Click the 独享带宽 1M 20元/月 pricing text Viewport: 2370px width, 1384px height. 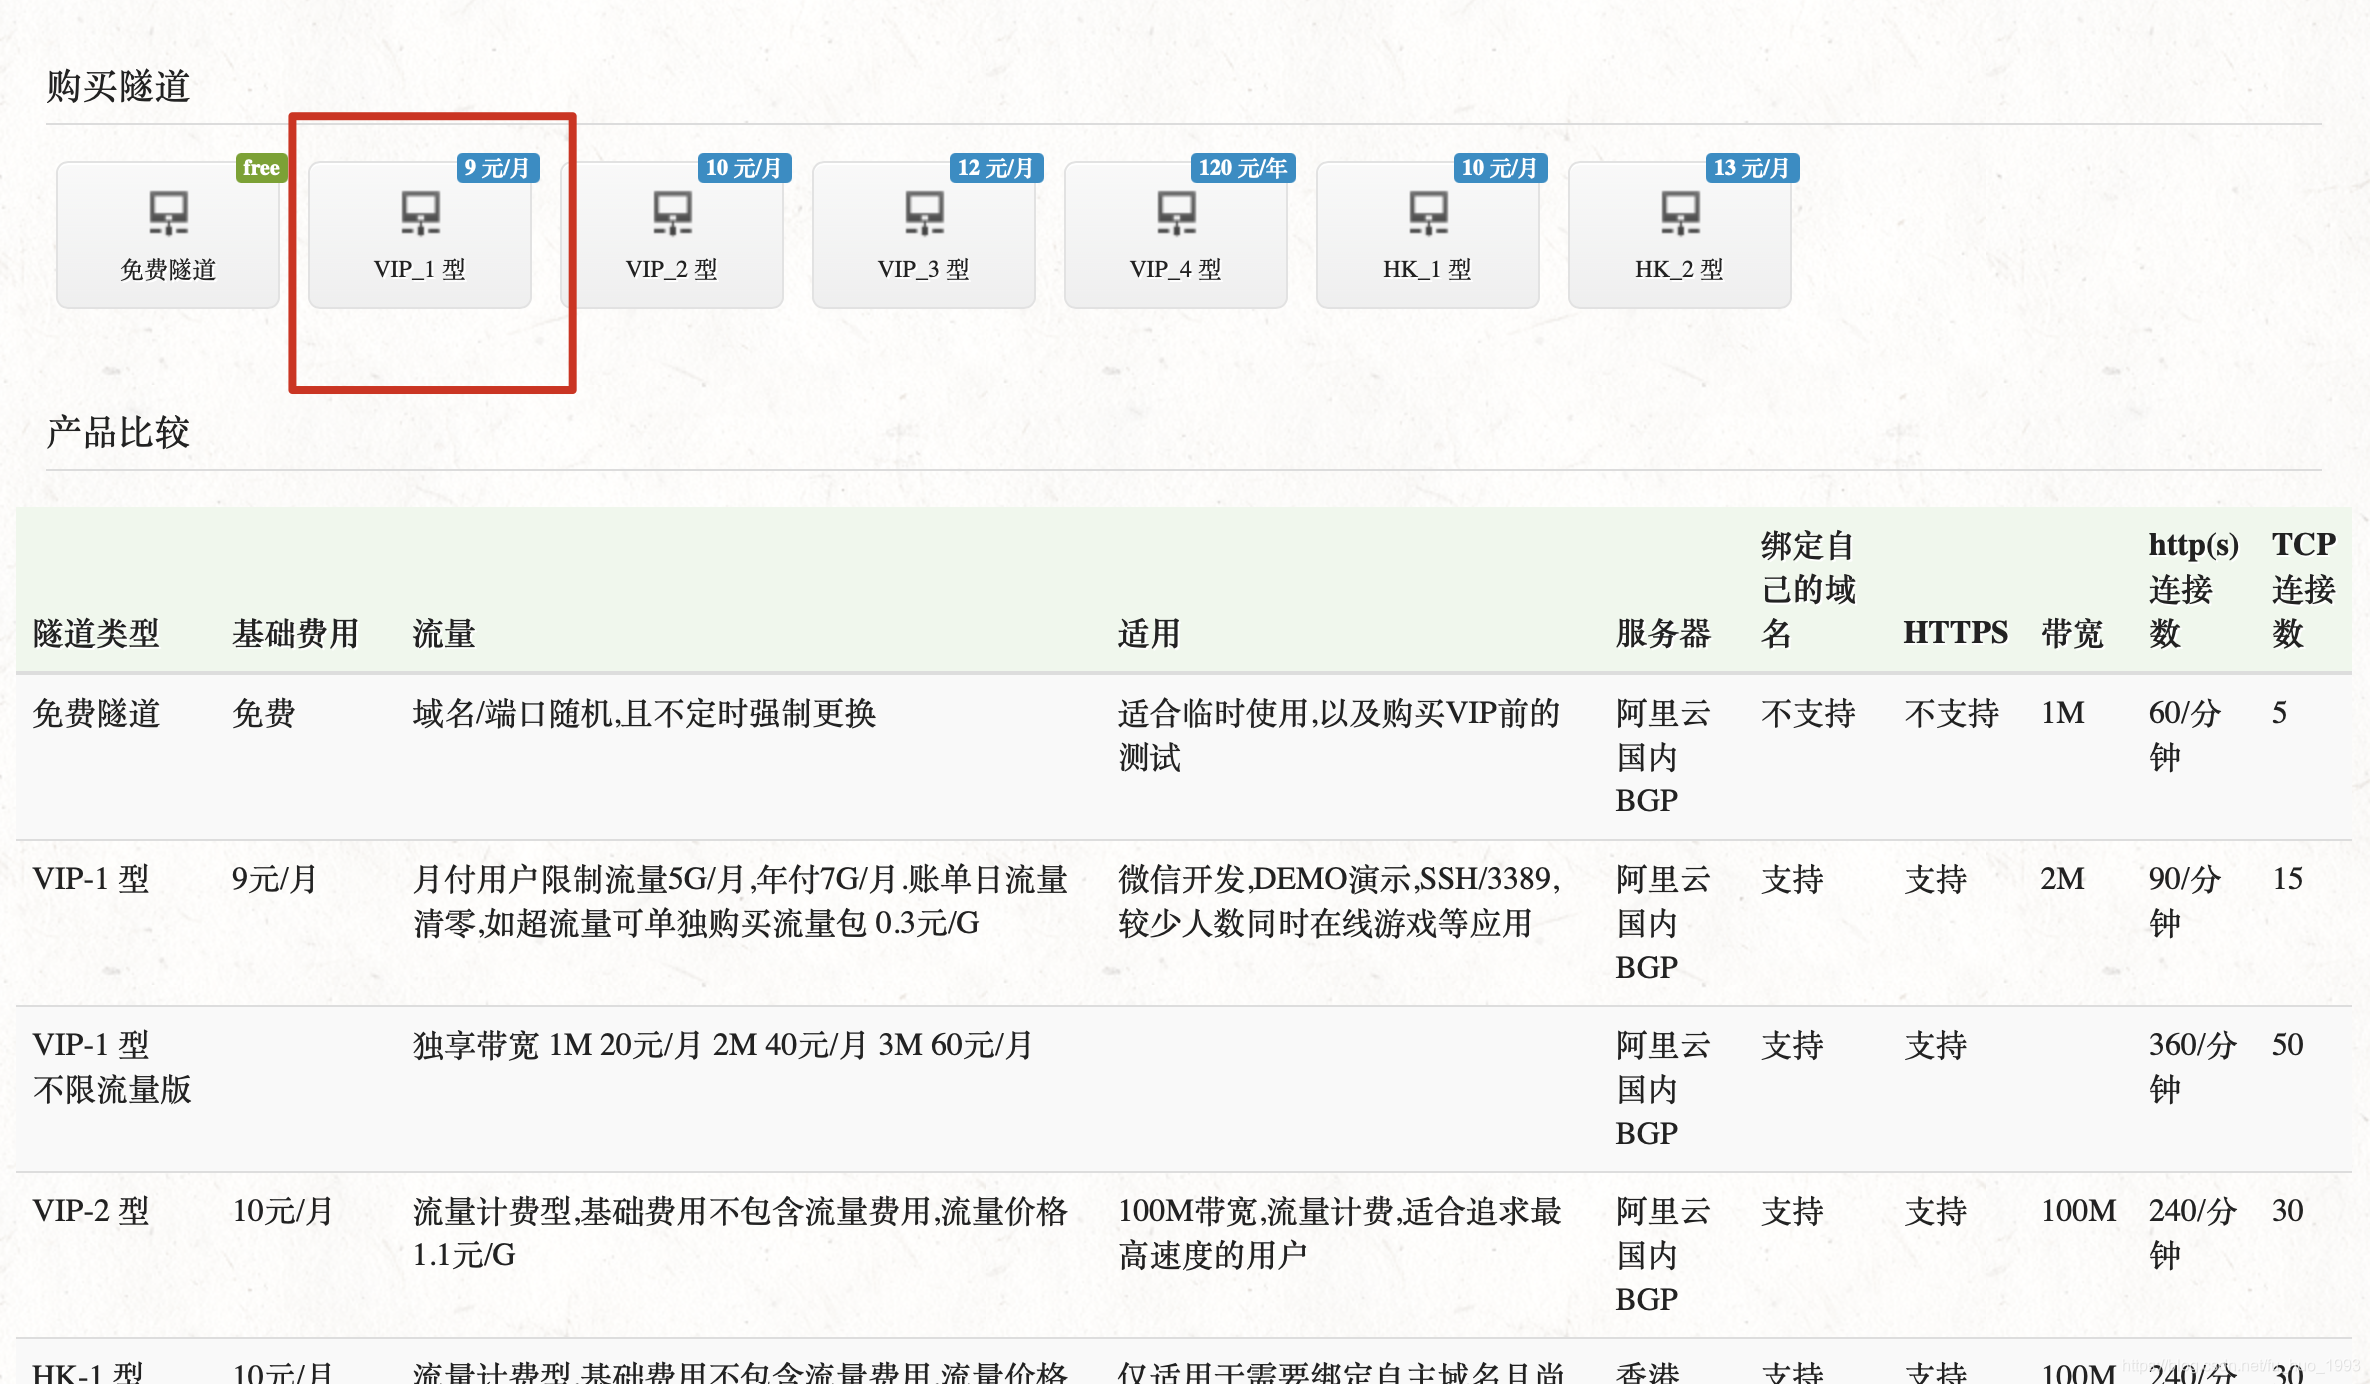coord(722,1045)
